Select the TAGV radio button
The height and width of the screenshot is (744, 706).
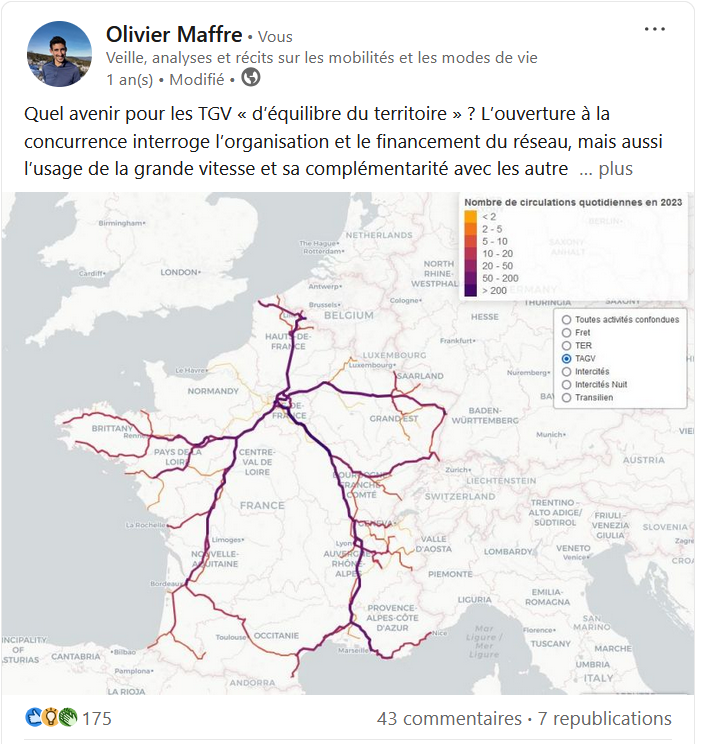567,359
